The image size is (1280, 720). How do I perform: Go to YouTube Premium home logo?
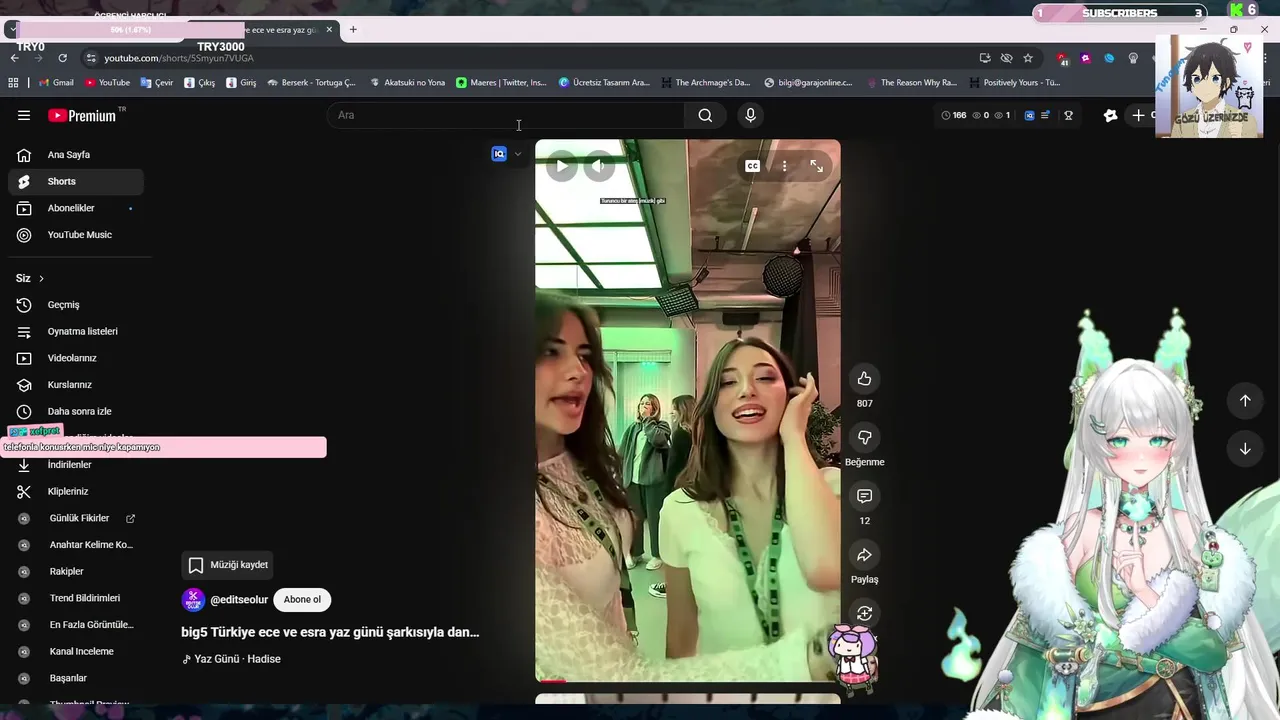(x=82, y=116)
